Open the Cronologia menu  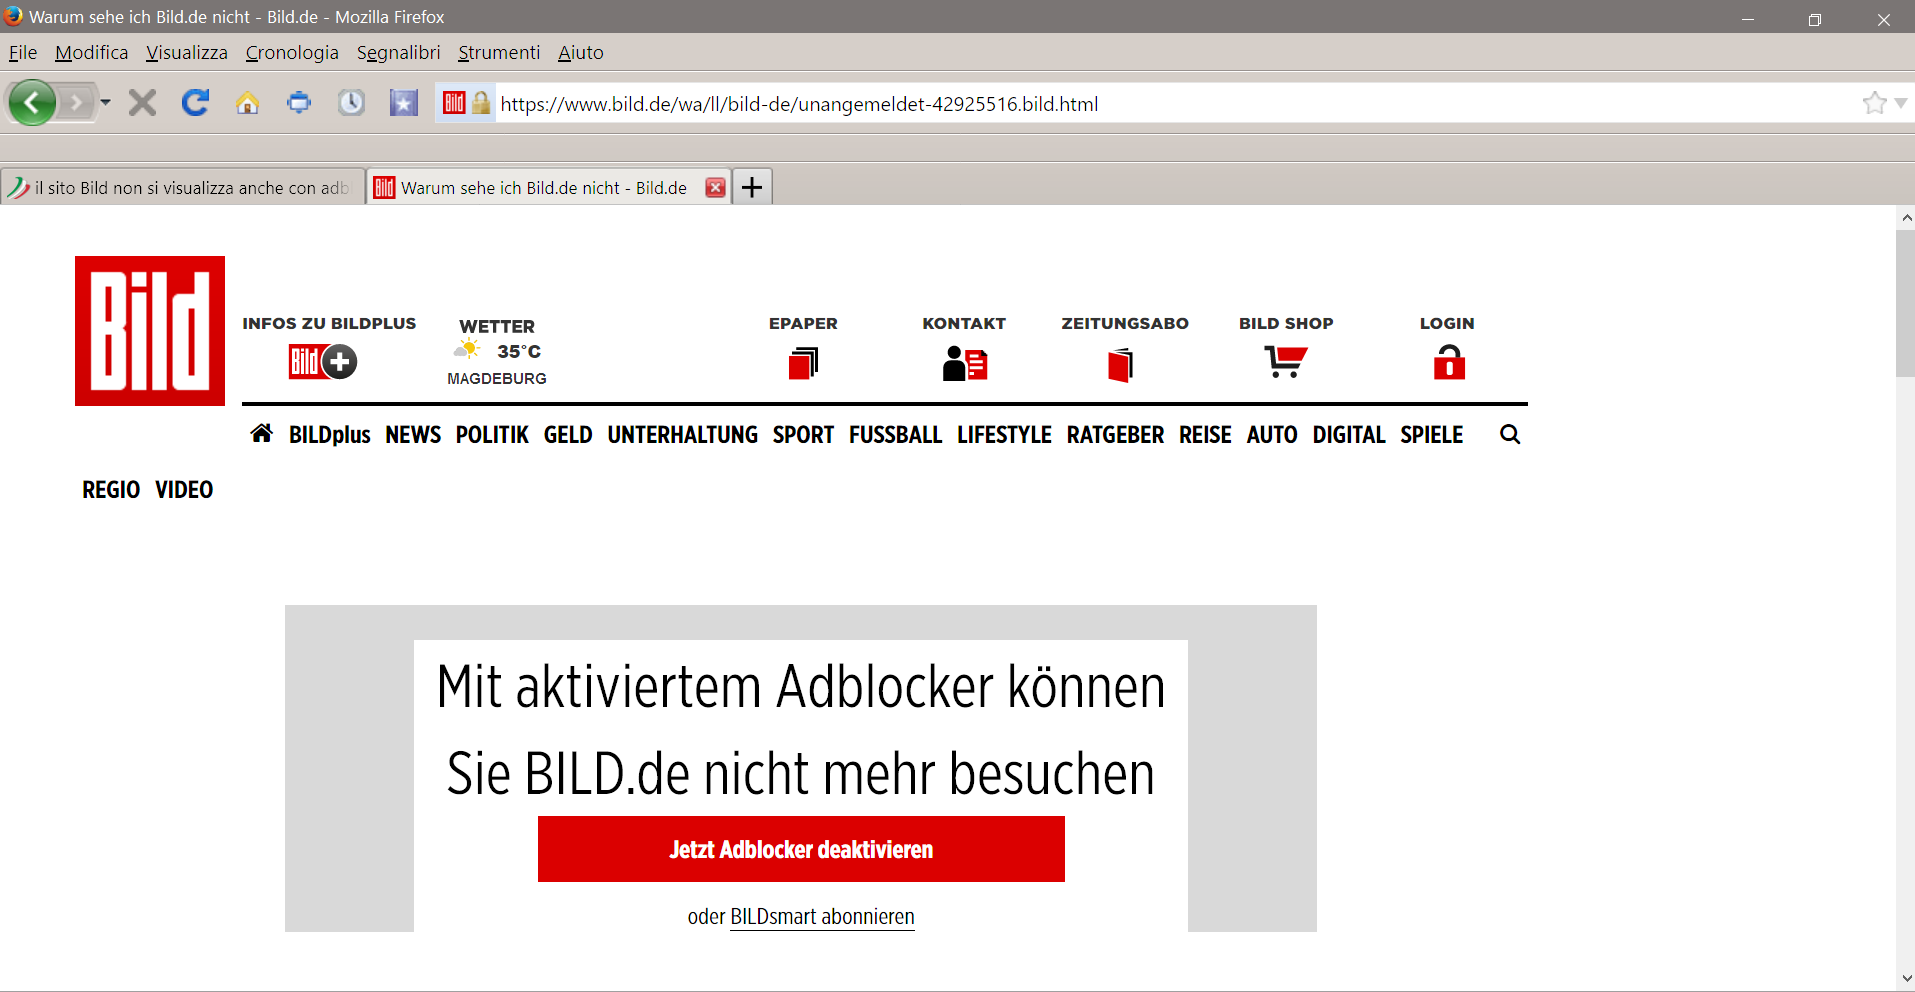click(x=292, y=53)
